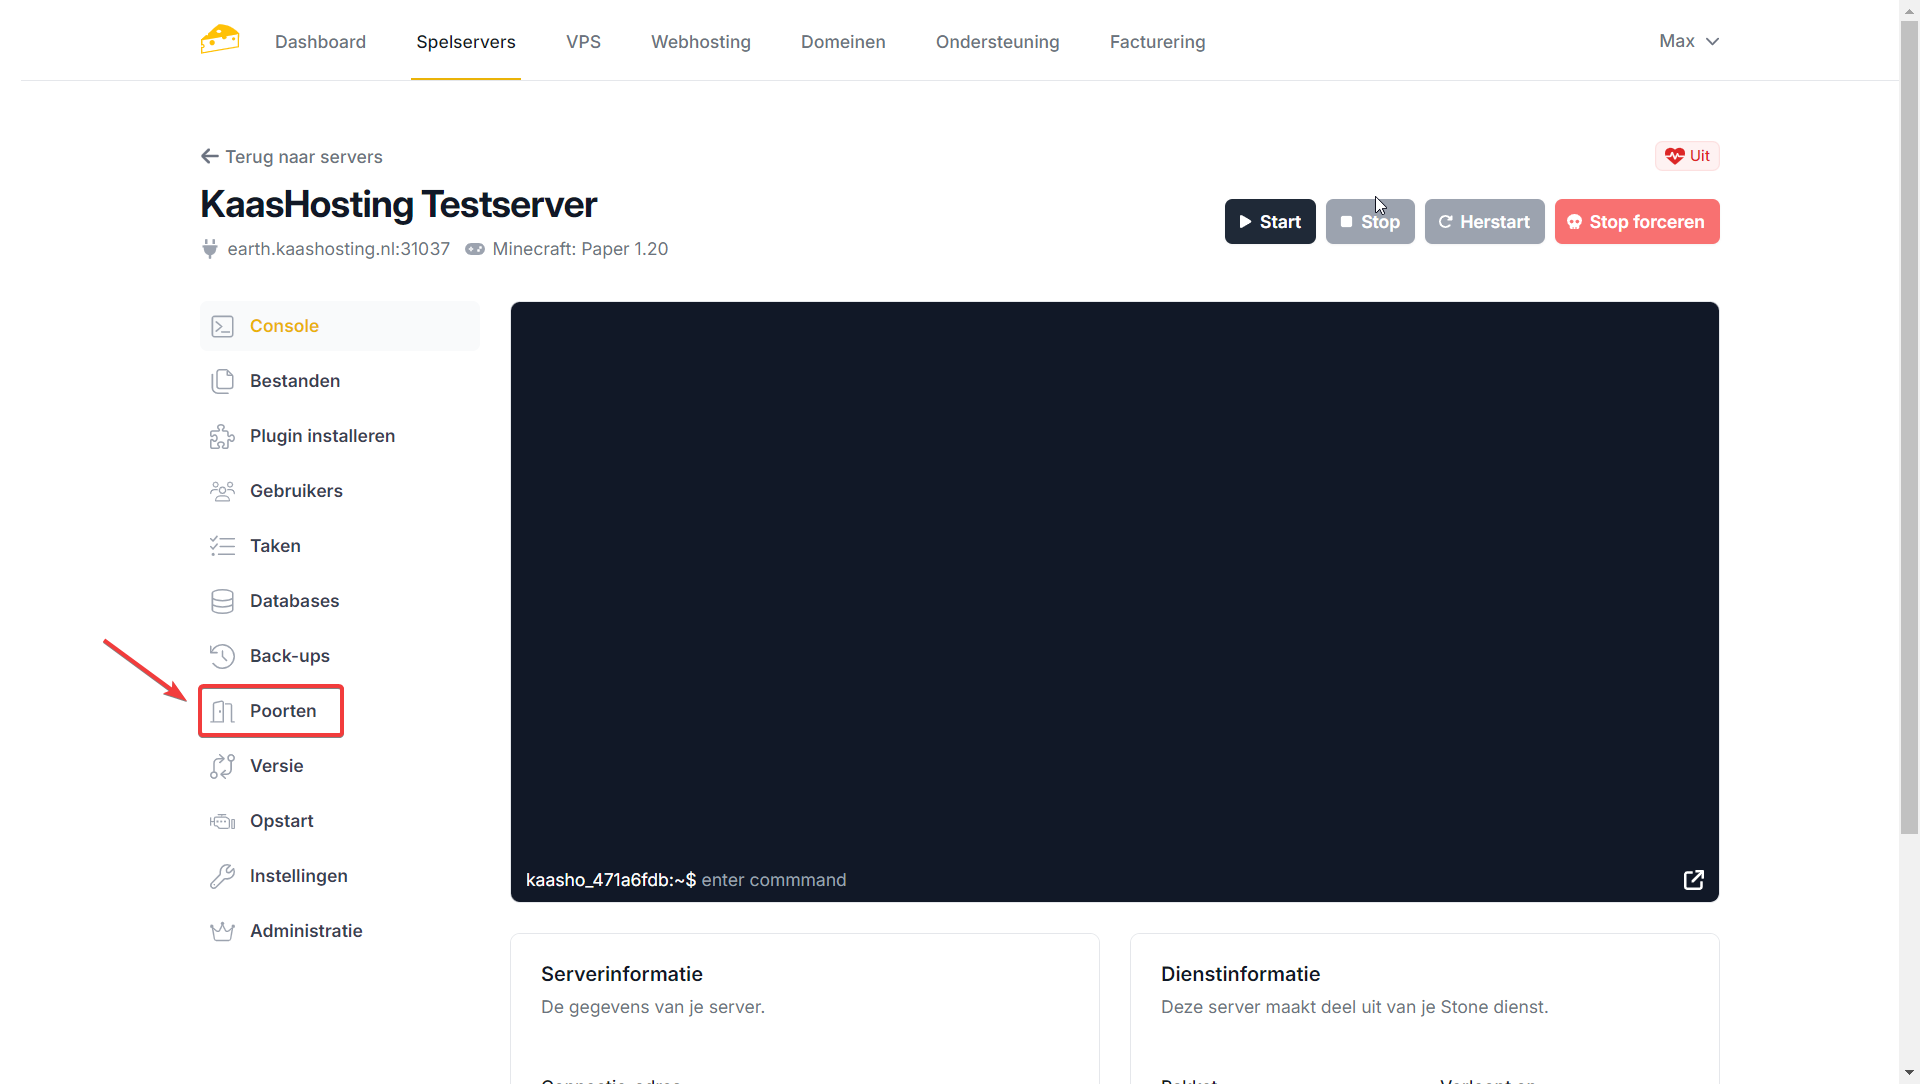Click the Instellingen wrench icon

pos(222,876)
